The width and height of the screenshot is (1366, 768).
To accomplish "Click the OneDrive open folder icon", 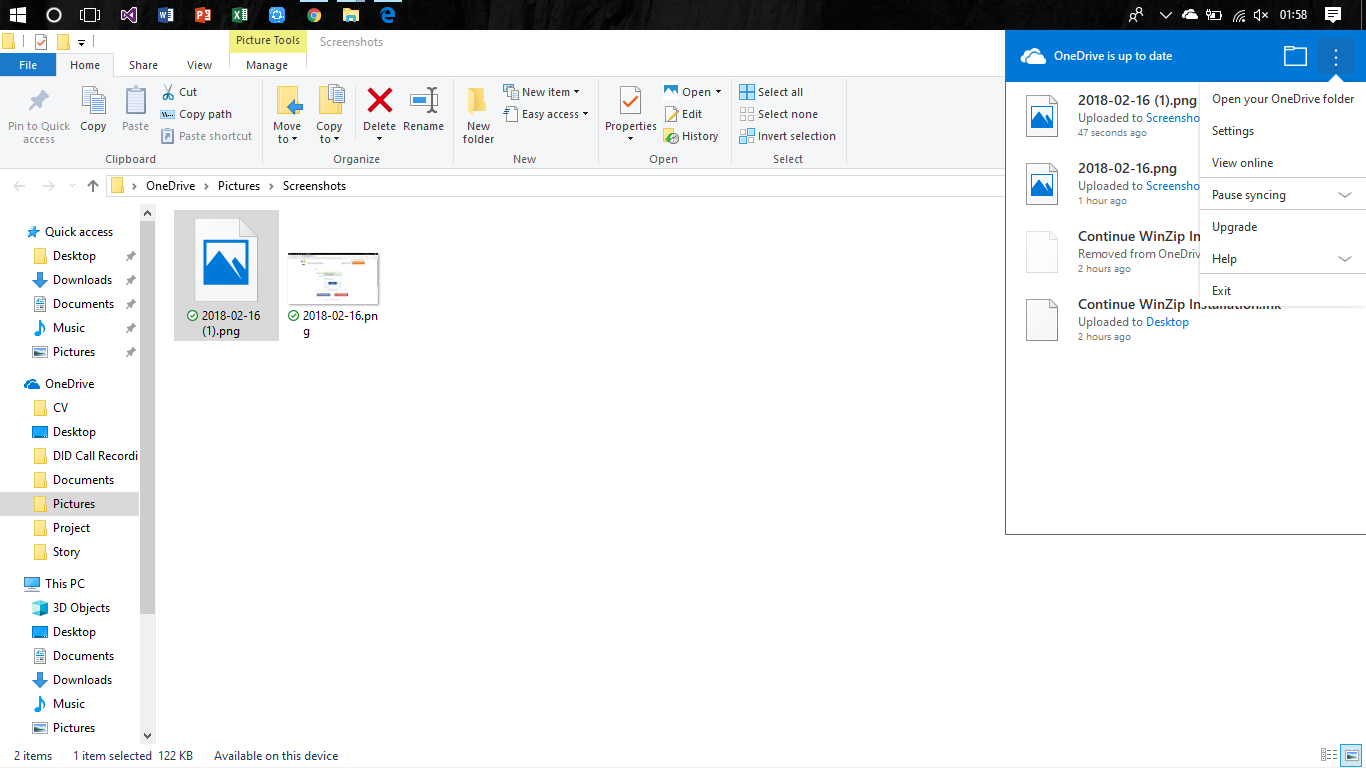I will (x=1295, y=56).
